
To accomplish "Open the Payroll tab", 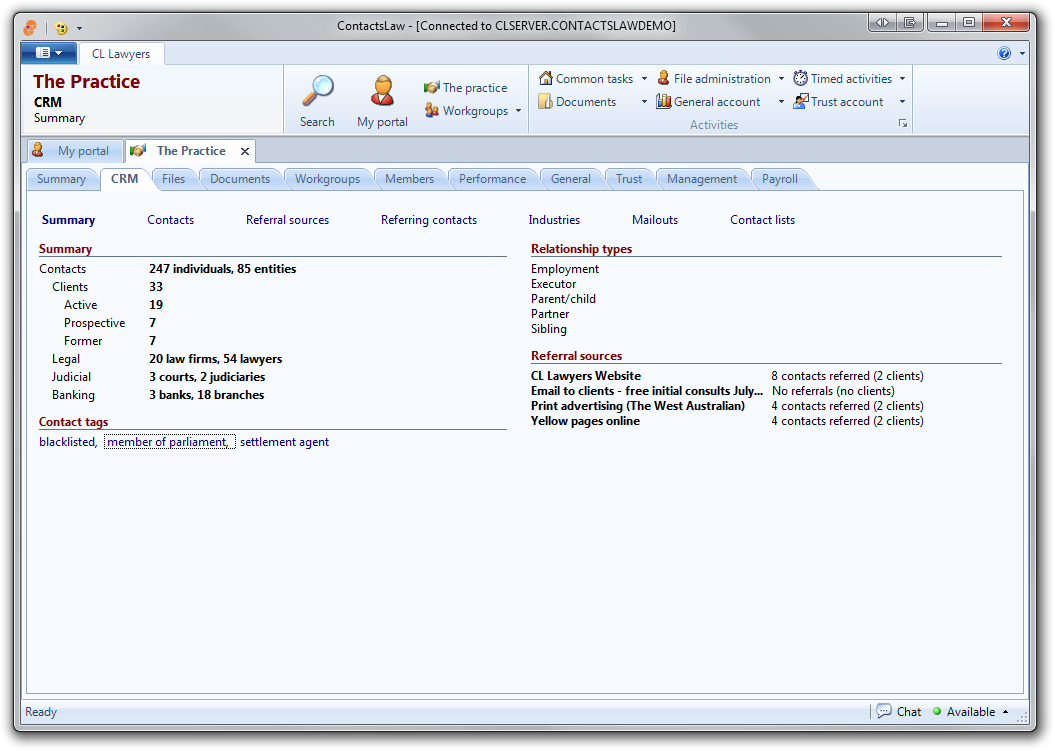I will pyautogui.click(x=780, y=179).
